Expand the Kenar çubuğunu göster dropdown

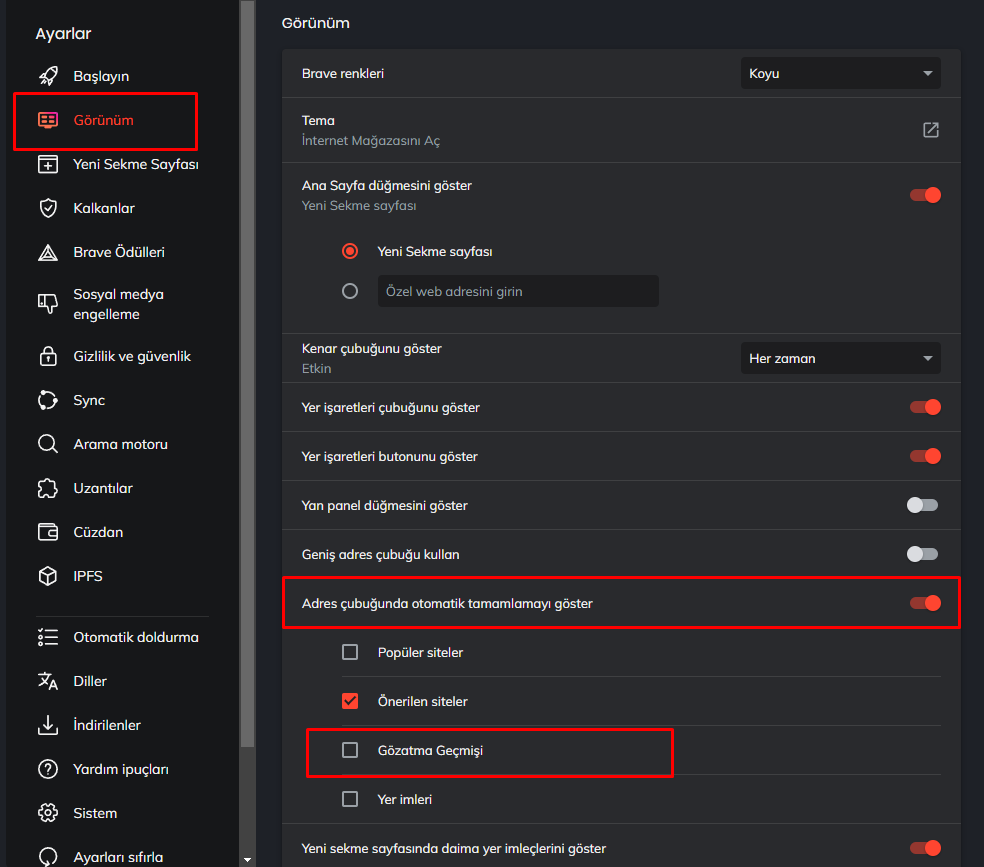840,358
